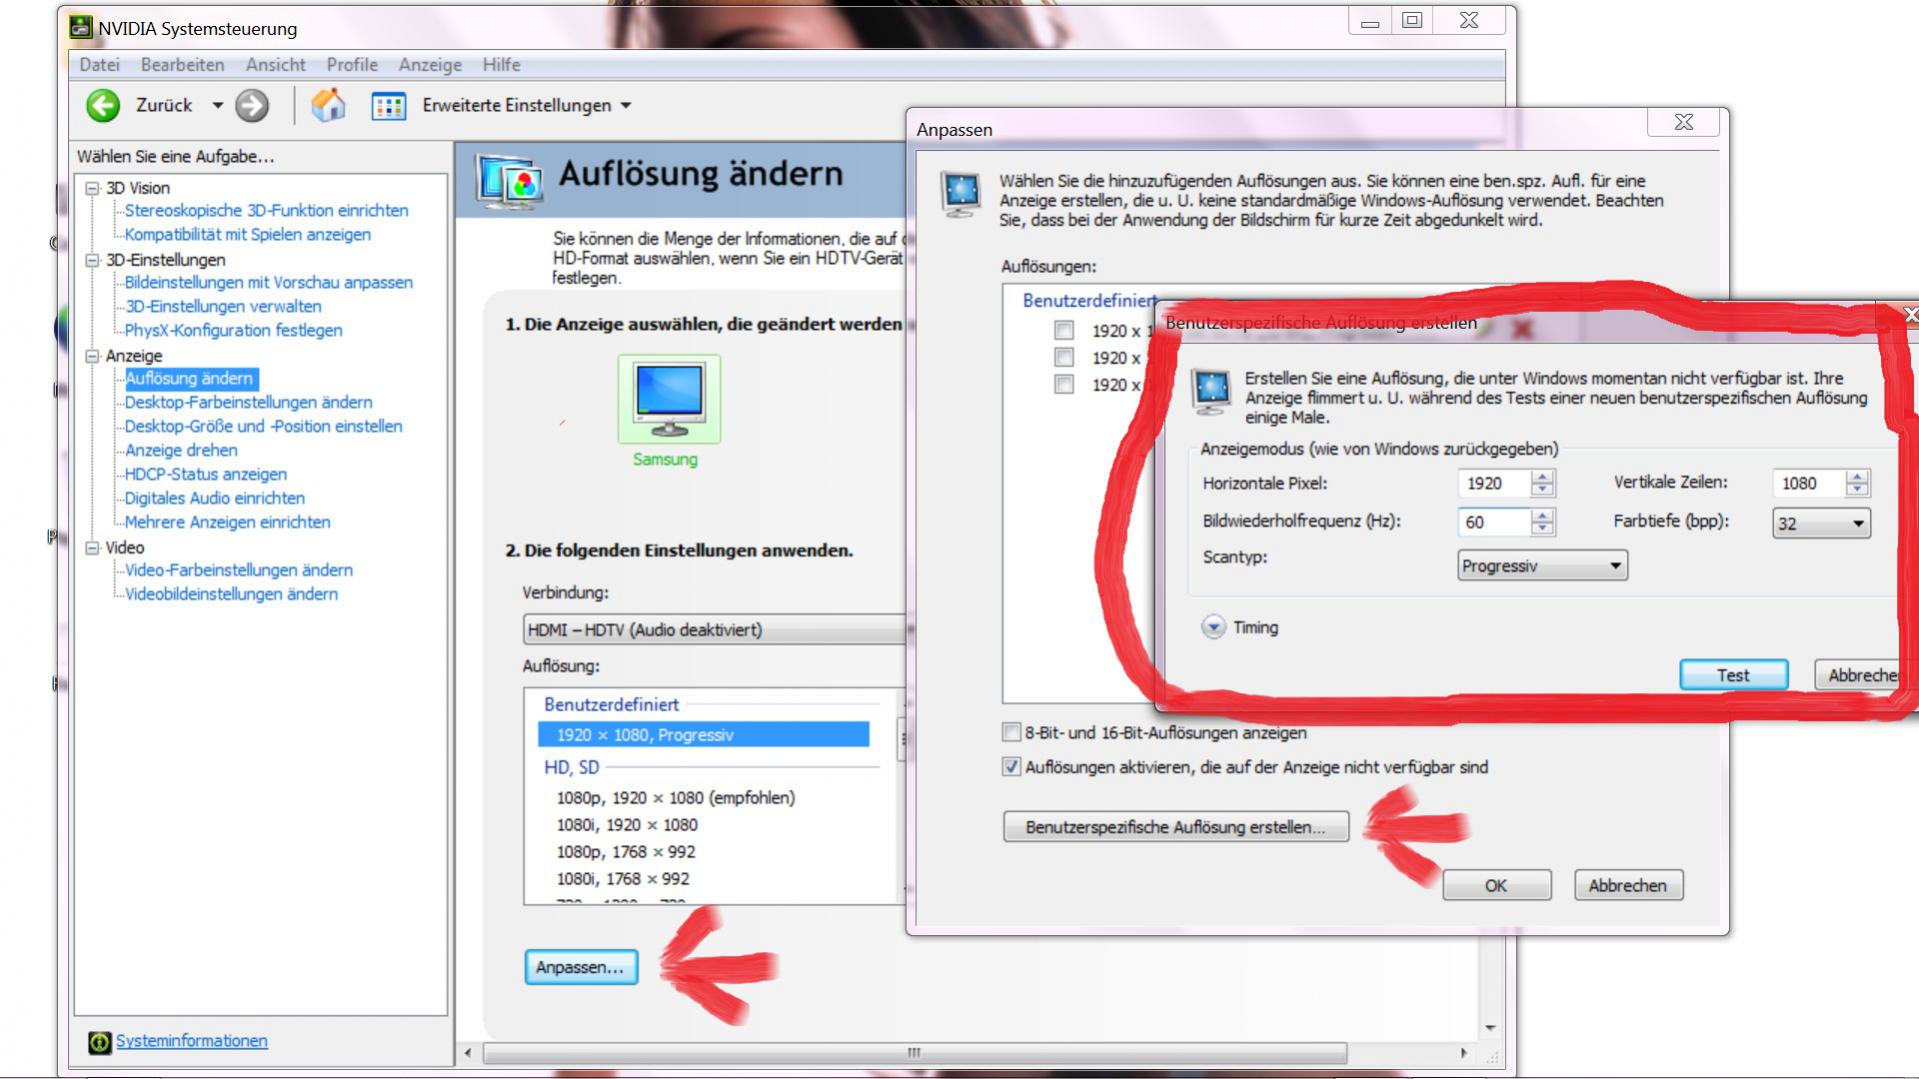Select the Samsung monitor display icon
The width and height of the screenshot is (1919, 1079).
[669, 398]
